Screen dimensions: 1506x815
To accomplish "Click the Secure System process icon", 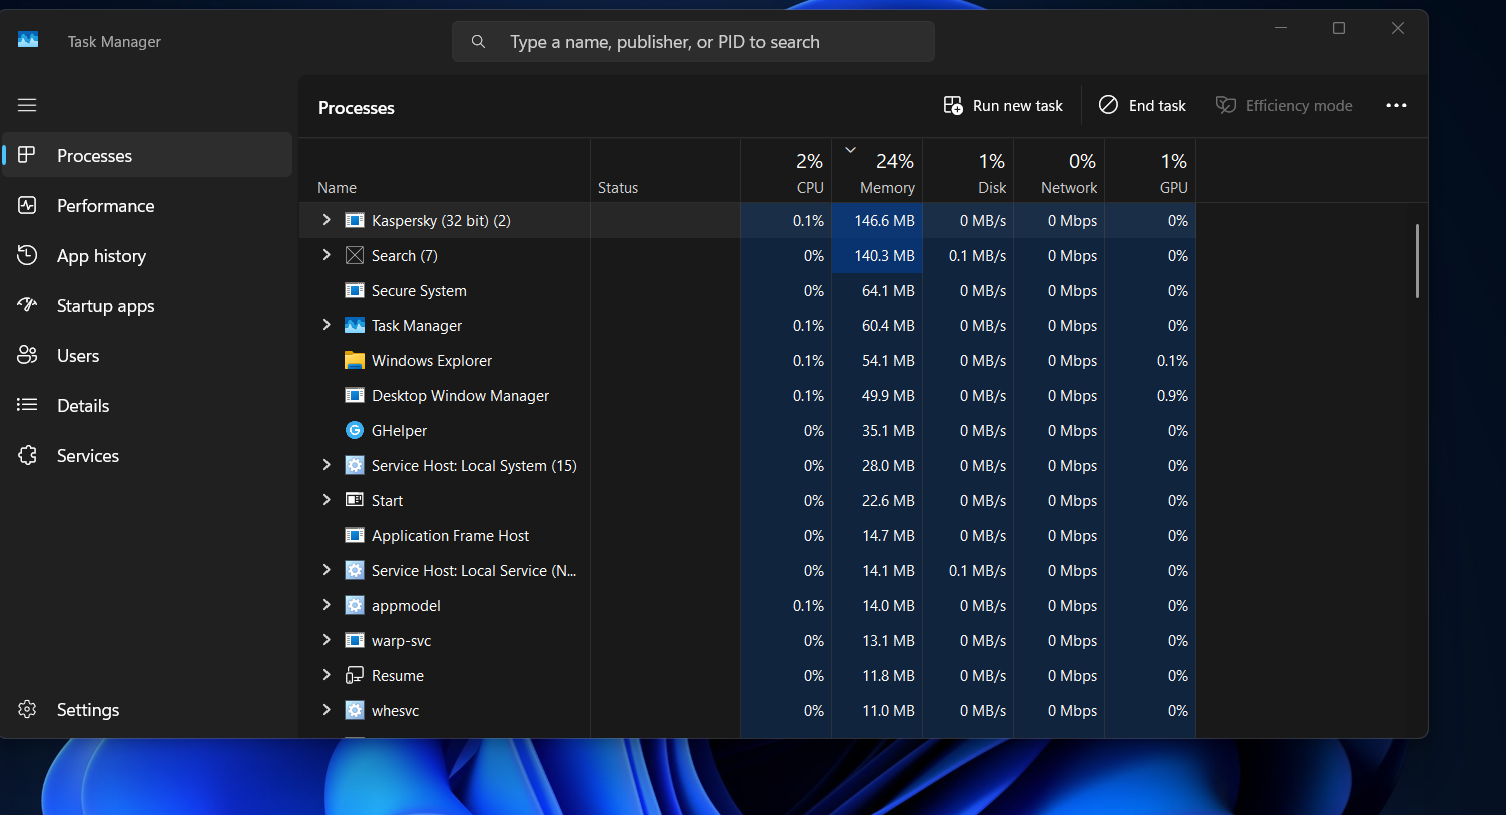I will coord(354,290).
